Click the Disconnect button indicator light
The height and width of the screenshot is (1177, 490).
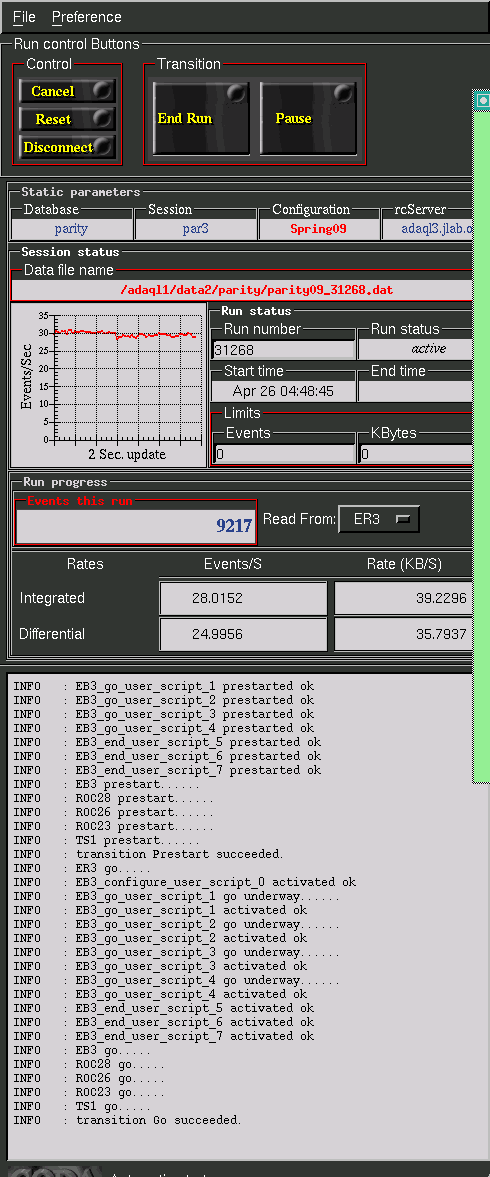103,146
